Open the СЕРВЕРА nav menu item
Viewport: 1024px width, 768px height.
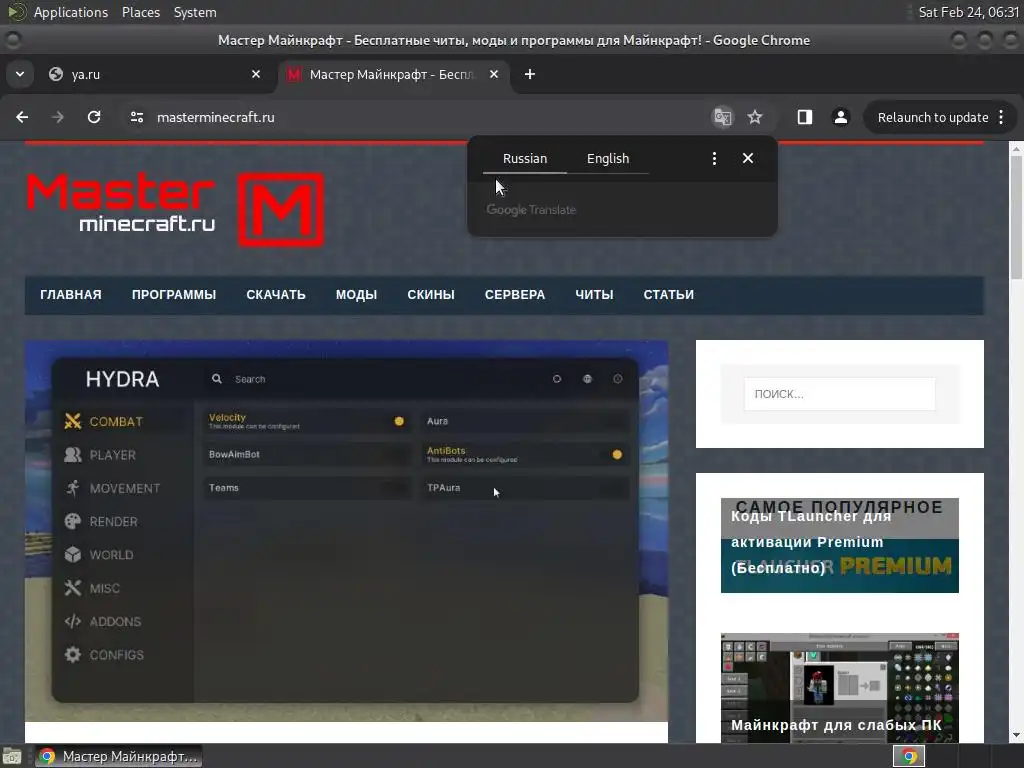(x=515, y=295)
